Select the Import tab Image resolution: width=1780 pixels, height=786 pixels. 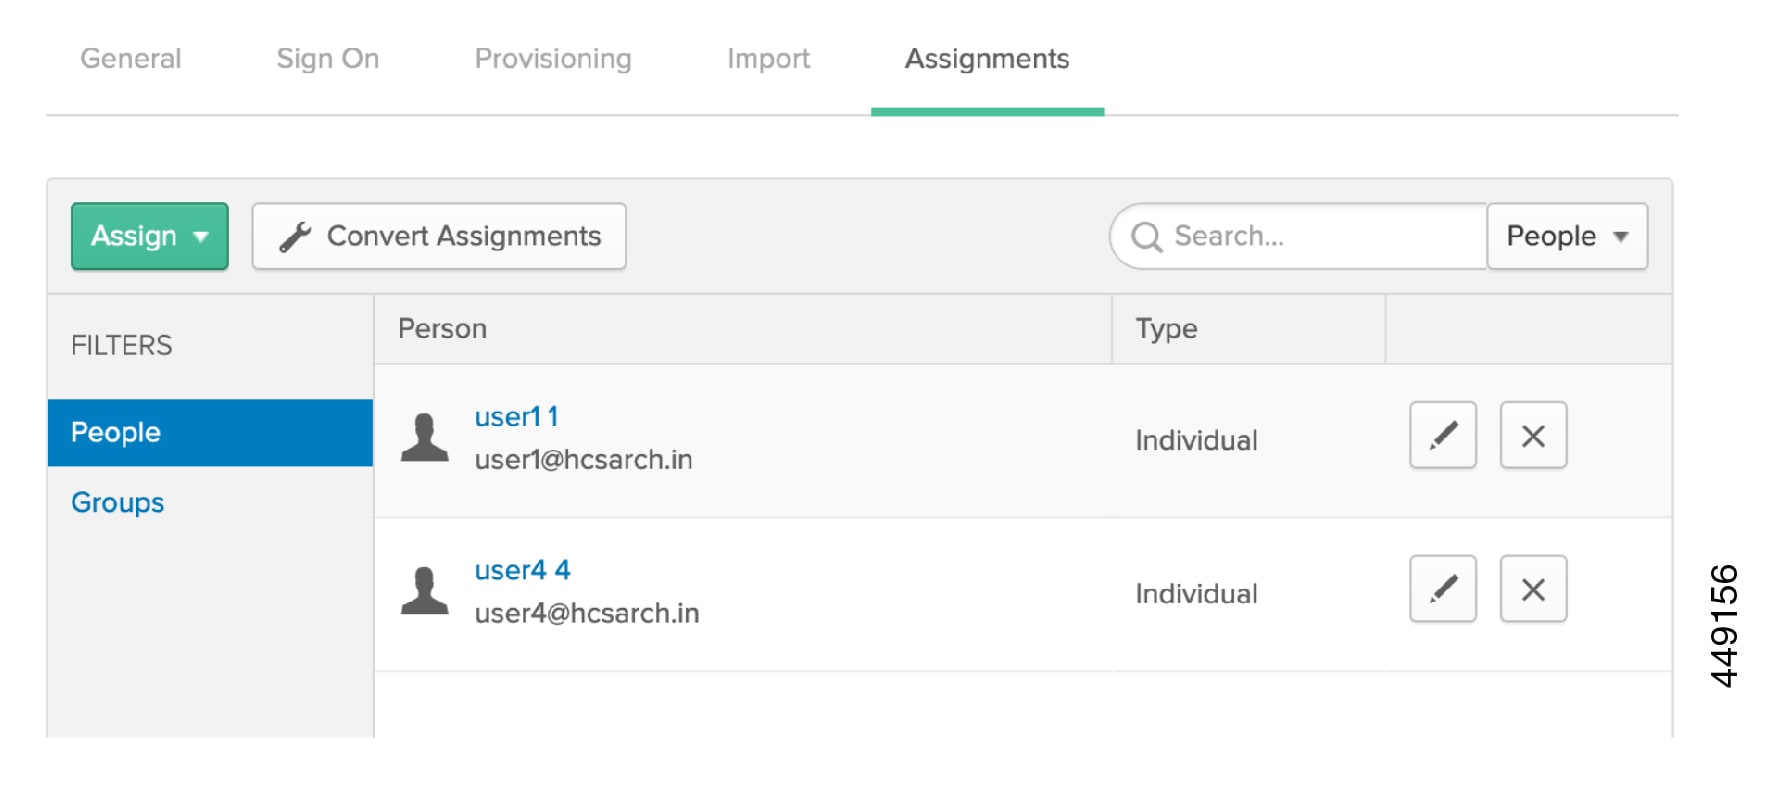click(768, 59)
